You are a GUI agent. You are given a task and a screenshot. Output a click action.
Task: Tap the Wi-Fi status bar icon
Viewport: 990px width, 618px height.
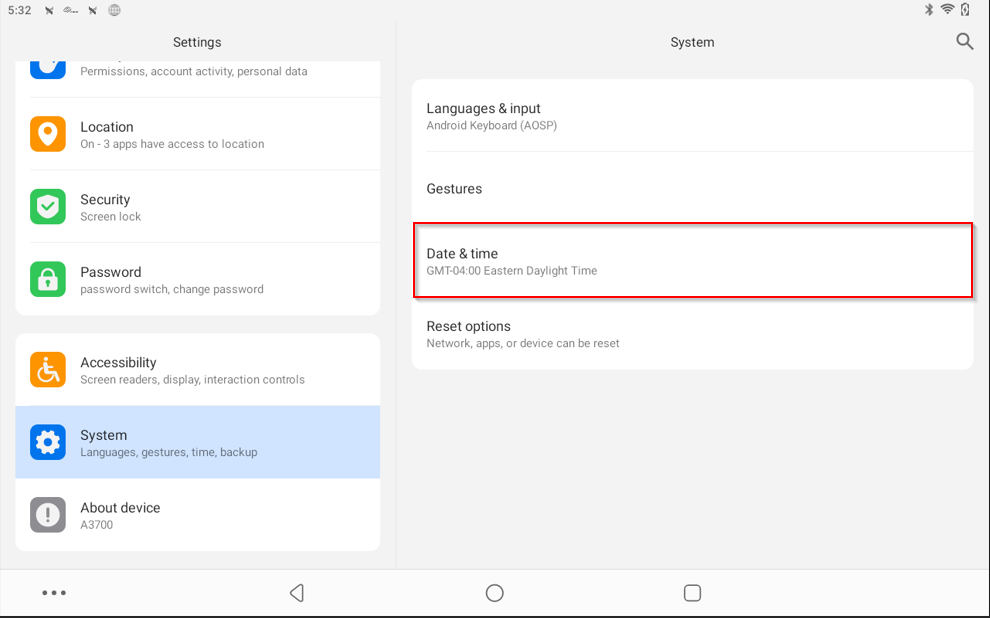click(947, 10)
